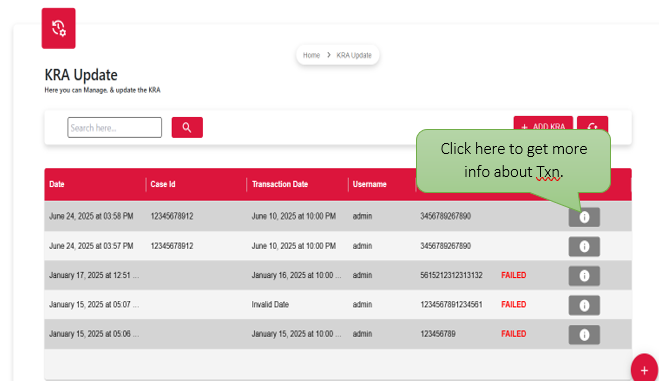659x381 pixels.
Task: Click the ADD KRA button
Action: 543,124
